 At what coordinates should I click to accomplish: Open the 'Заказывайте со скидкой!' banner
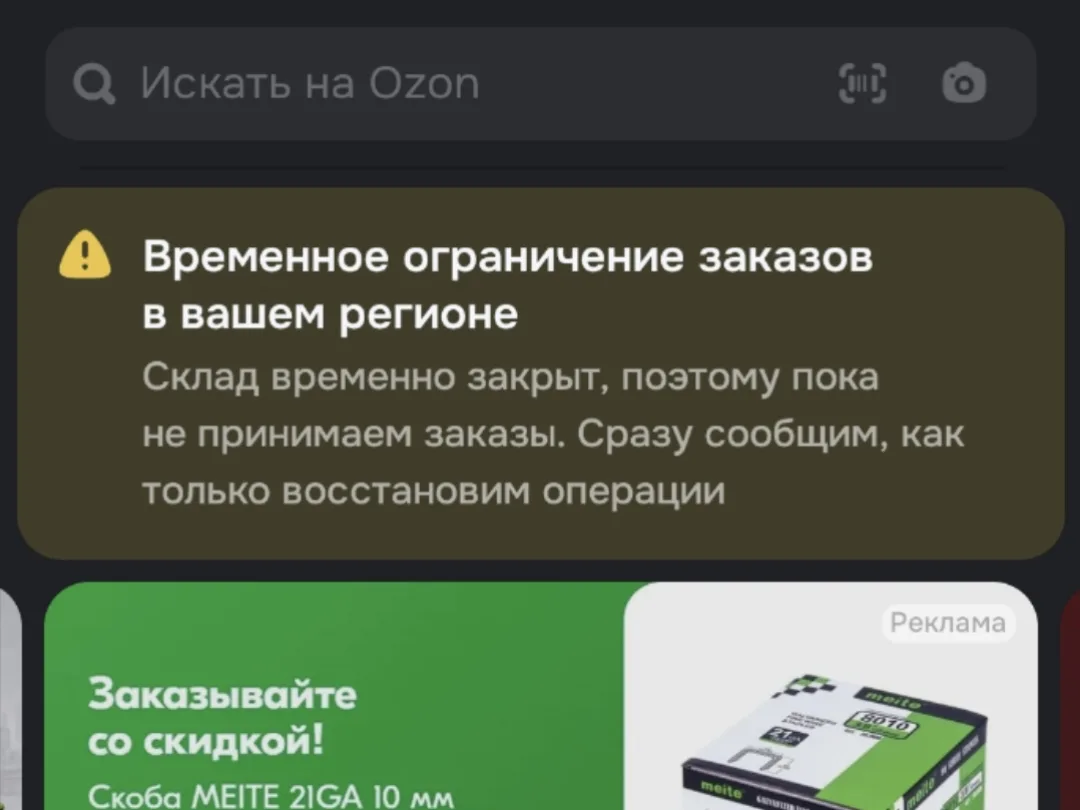pos(541,696)
